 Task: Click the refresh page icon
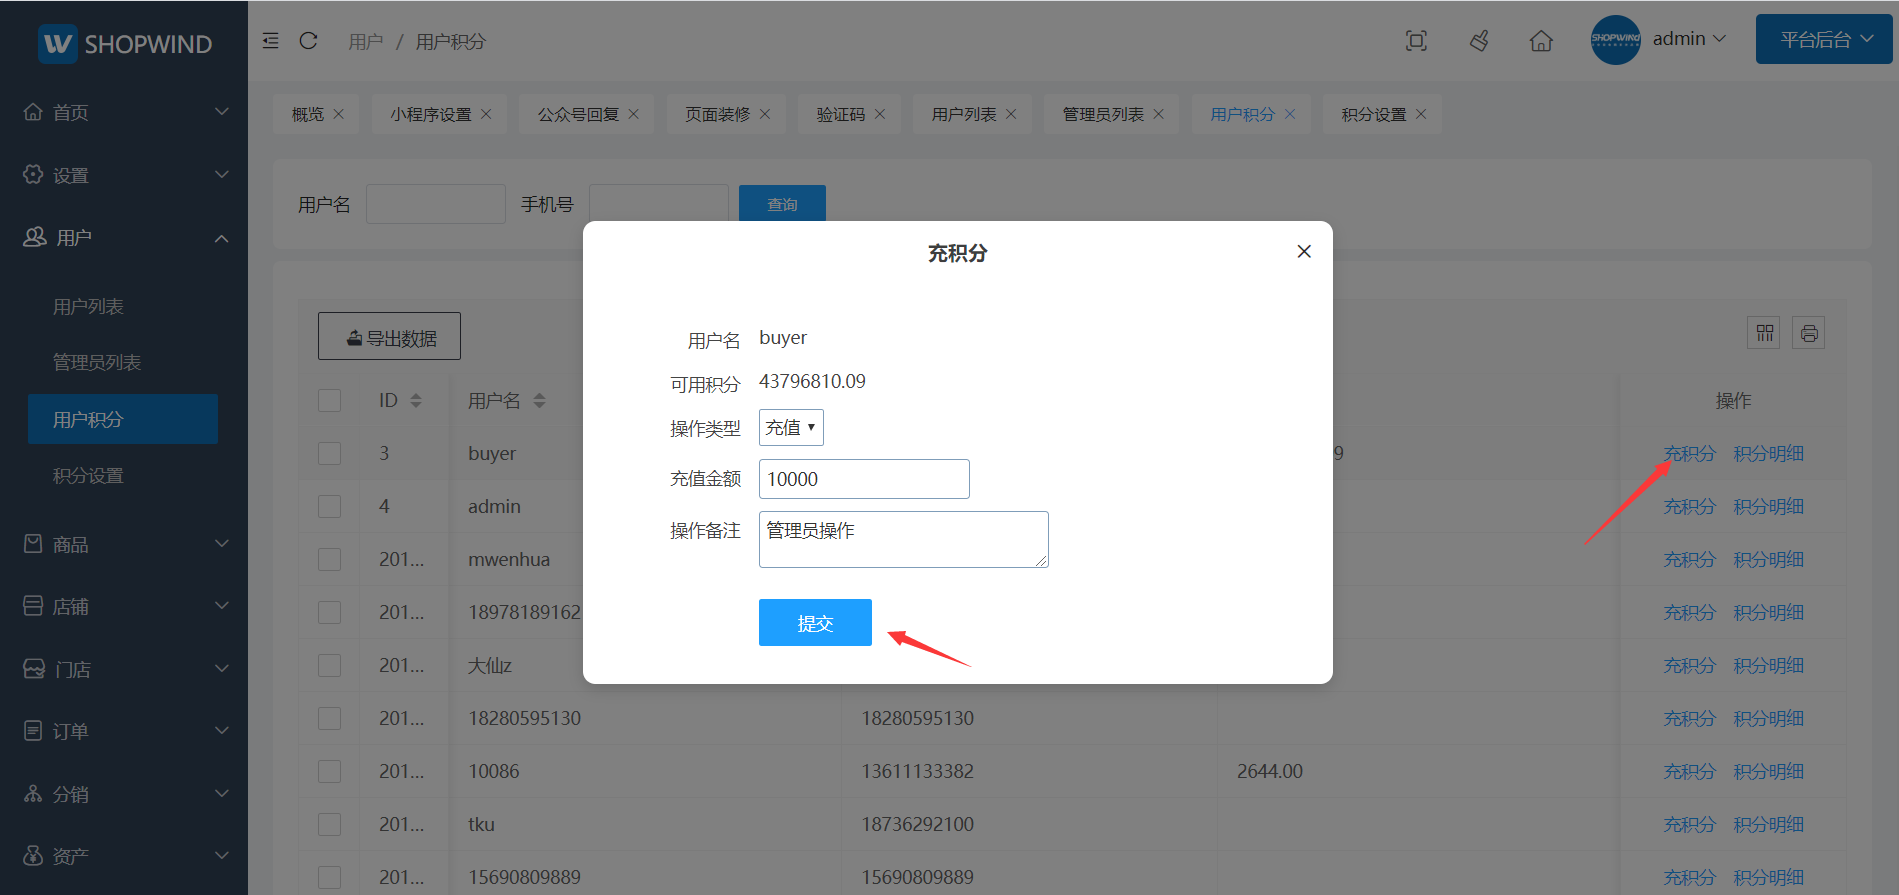click(x=308, y=41)
